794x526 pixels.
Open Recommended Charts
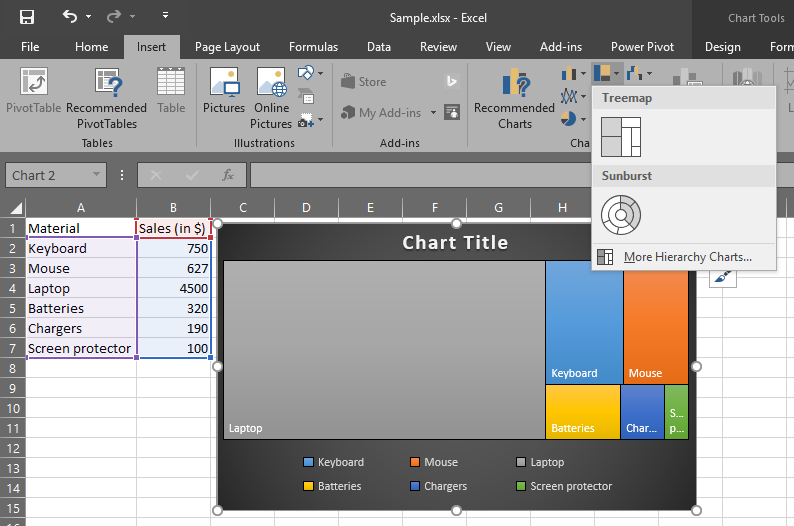pyautogui.click(x=514, y=99)
